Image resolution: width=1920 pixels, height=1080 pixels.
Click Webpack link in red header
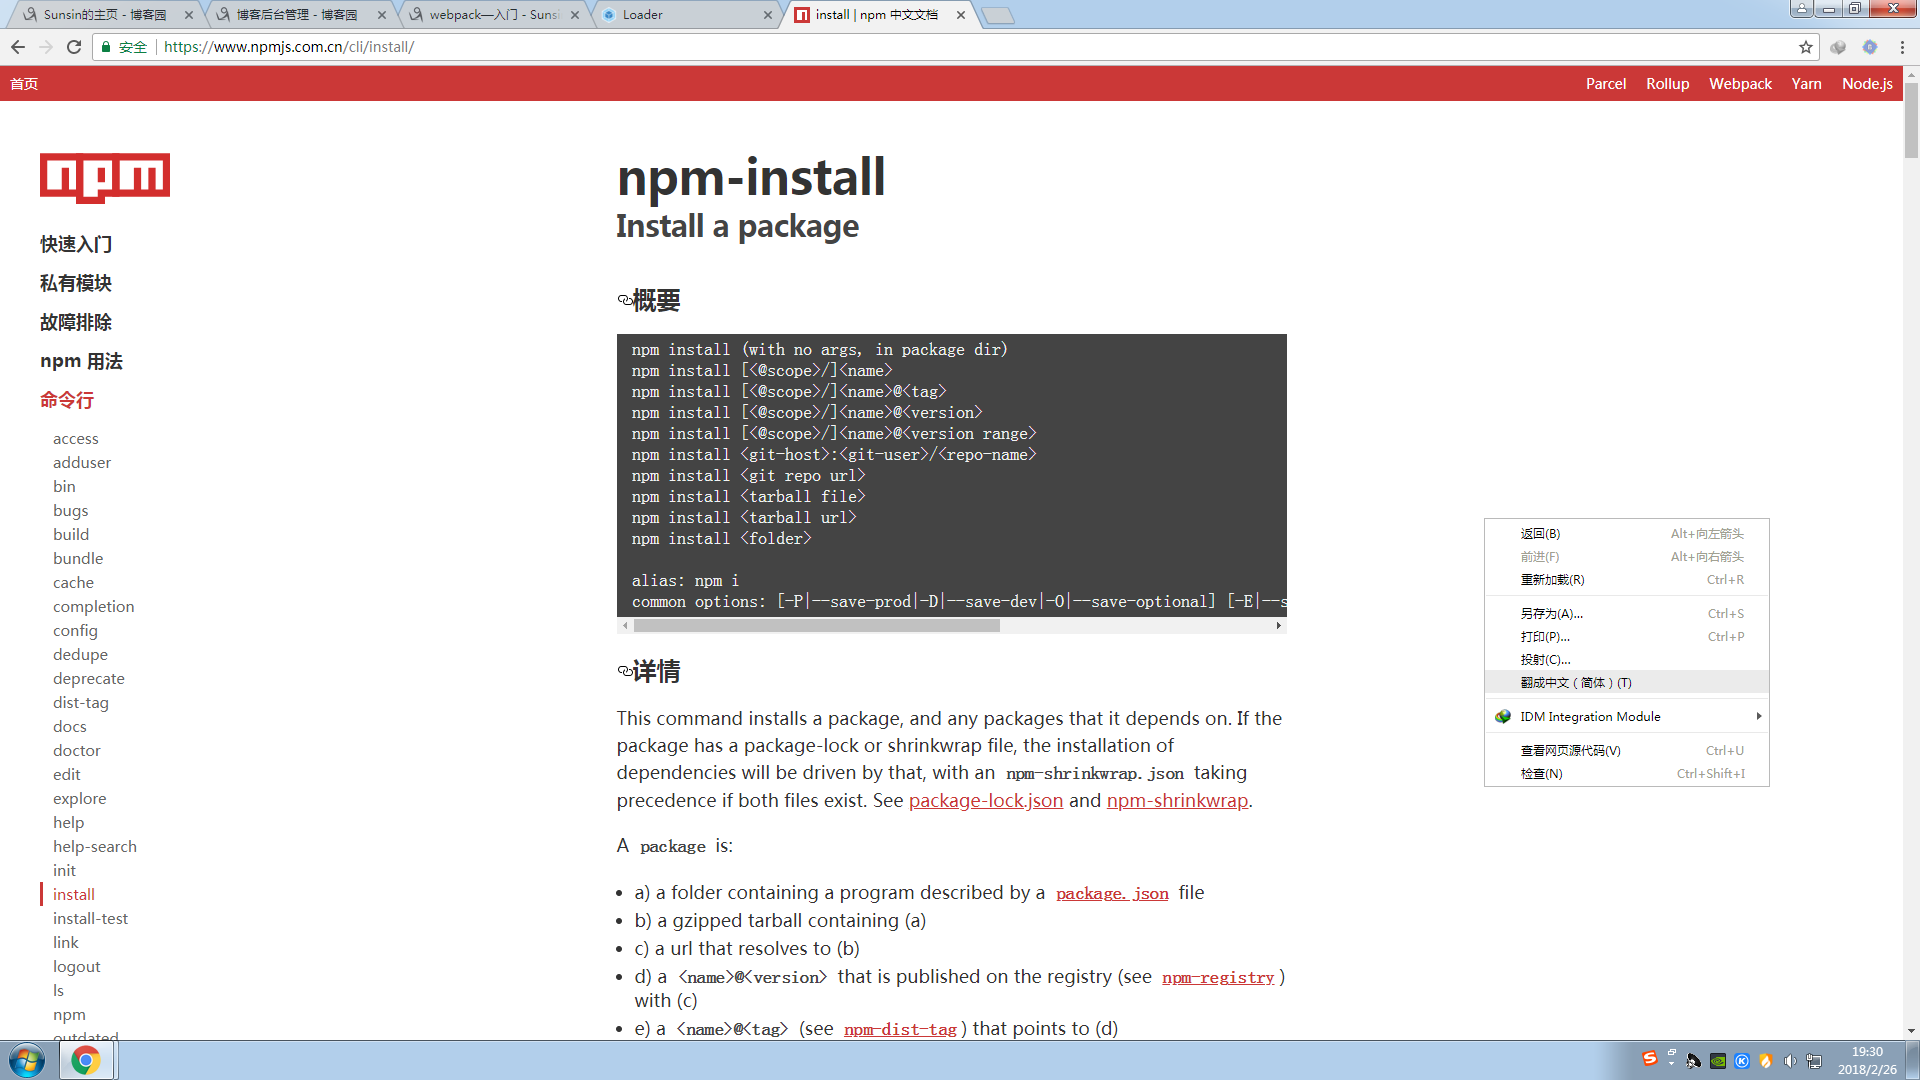pyautogui.click(x=1739, y=84)
